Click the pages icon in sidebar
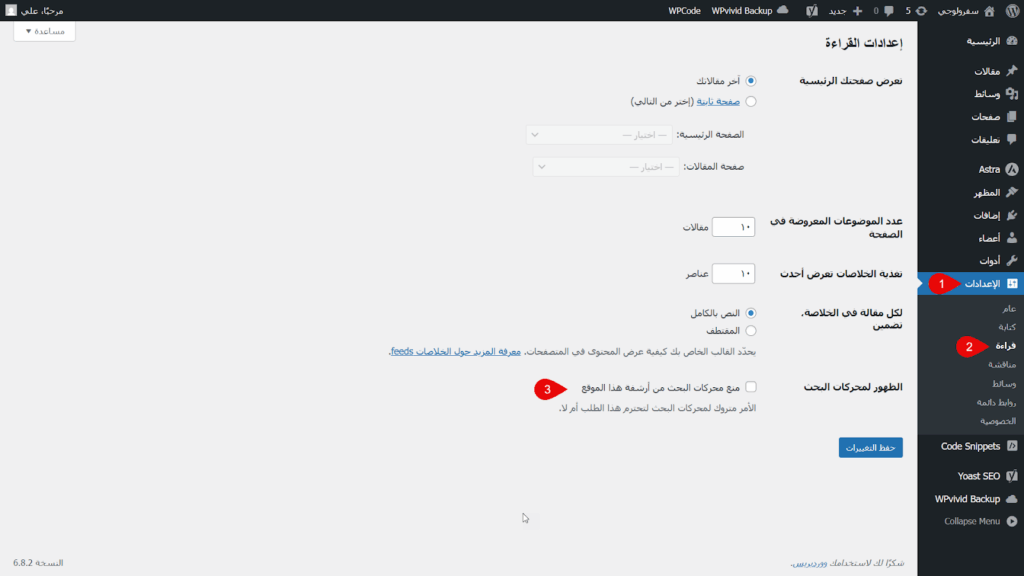The width and height of the screenshot is (1024, 576). 1012,116
